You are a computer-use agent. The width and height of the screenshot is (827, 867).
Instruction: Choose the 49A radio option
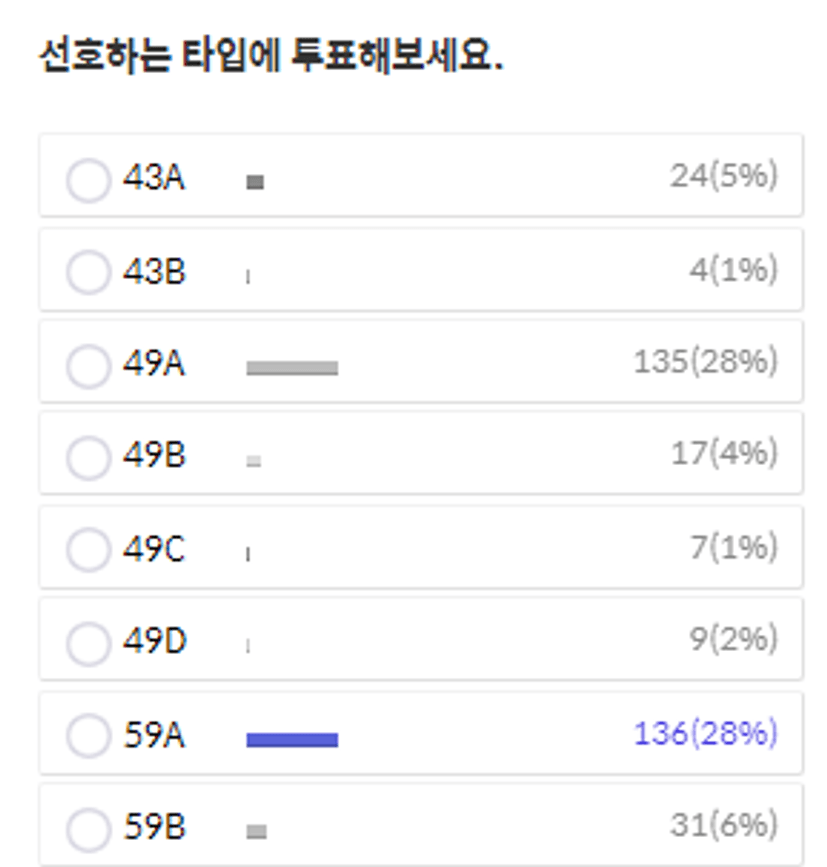pyautogui.click(x=88, y=366)
